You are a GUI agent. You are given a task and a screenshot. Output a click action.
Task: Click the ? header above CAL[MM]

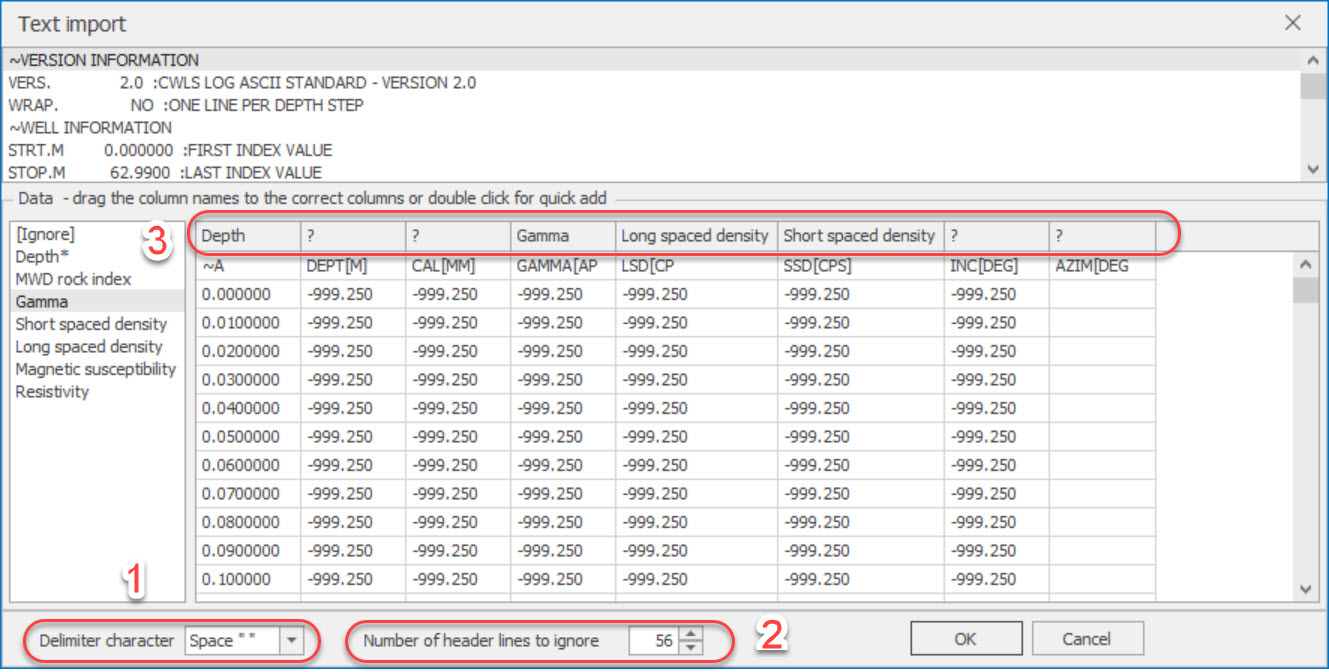[458, 236]
